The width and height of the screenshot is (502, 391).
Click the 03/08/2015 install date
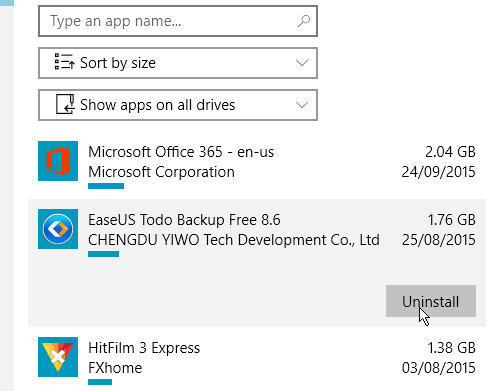(x=438, y=368)
